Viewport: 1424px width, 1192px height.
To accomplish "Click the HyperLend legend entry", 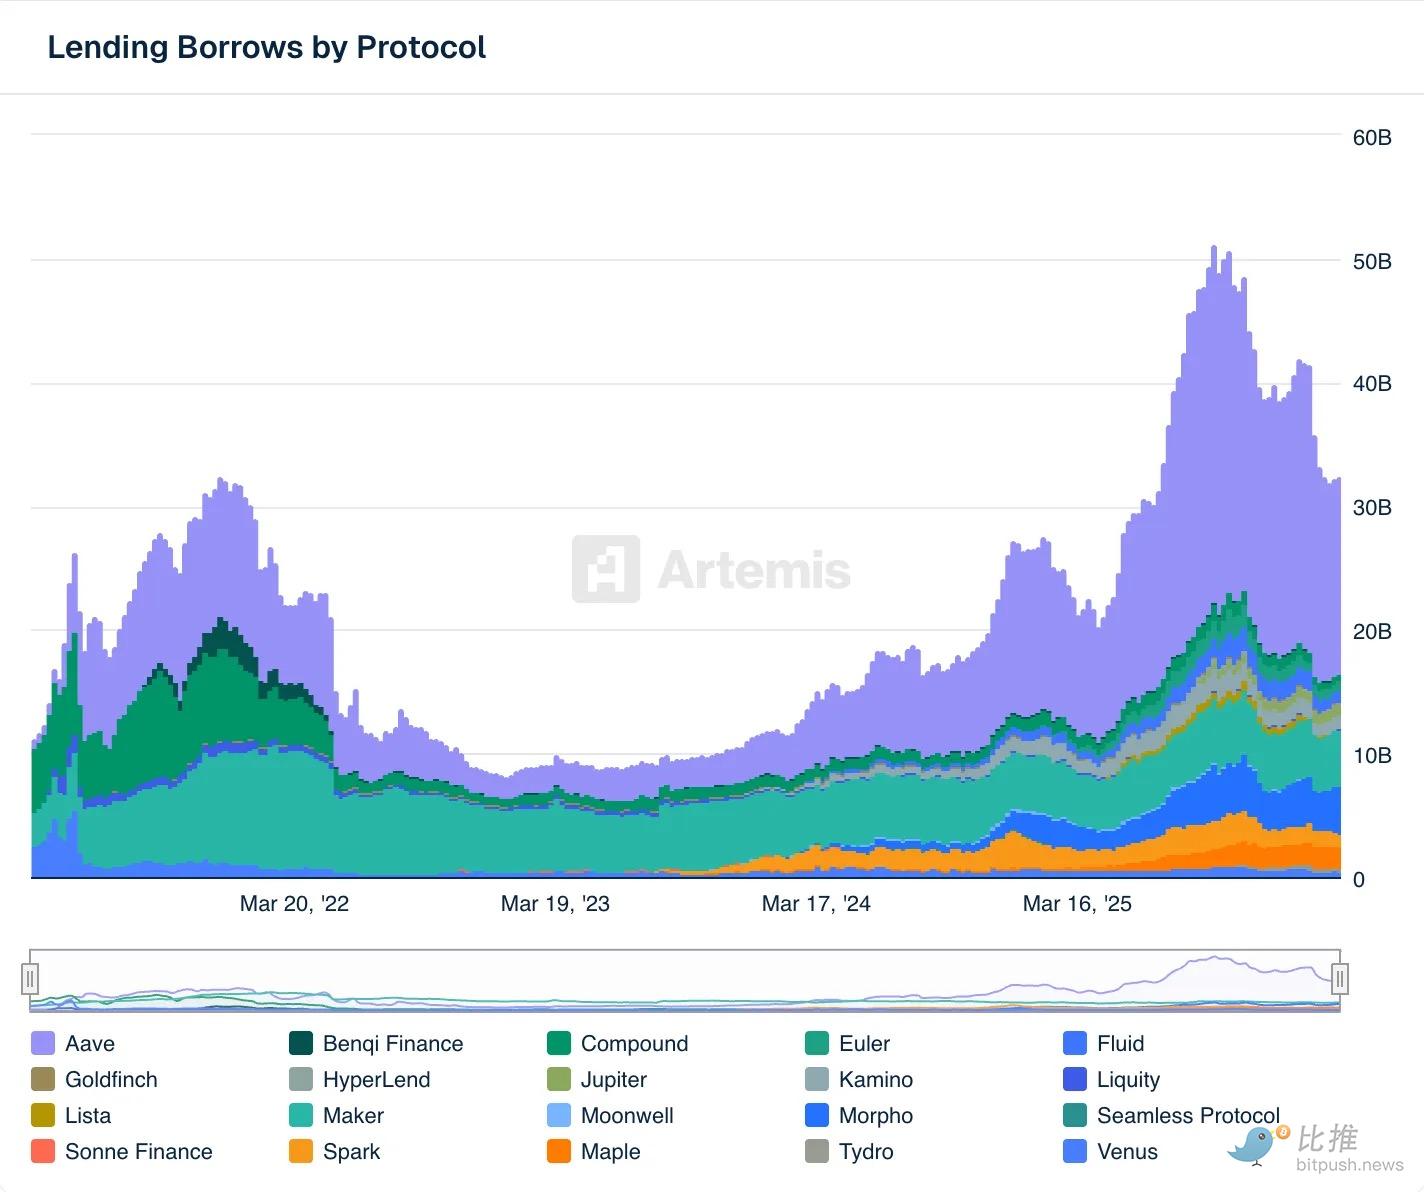I will 376,1080.
